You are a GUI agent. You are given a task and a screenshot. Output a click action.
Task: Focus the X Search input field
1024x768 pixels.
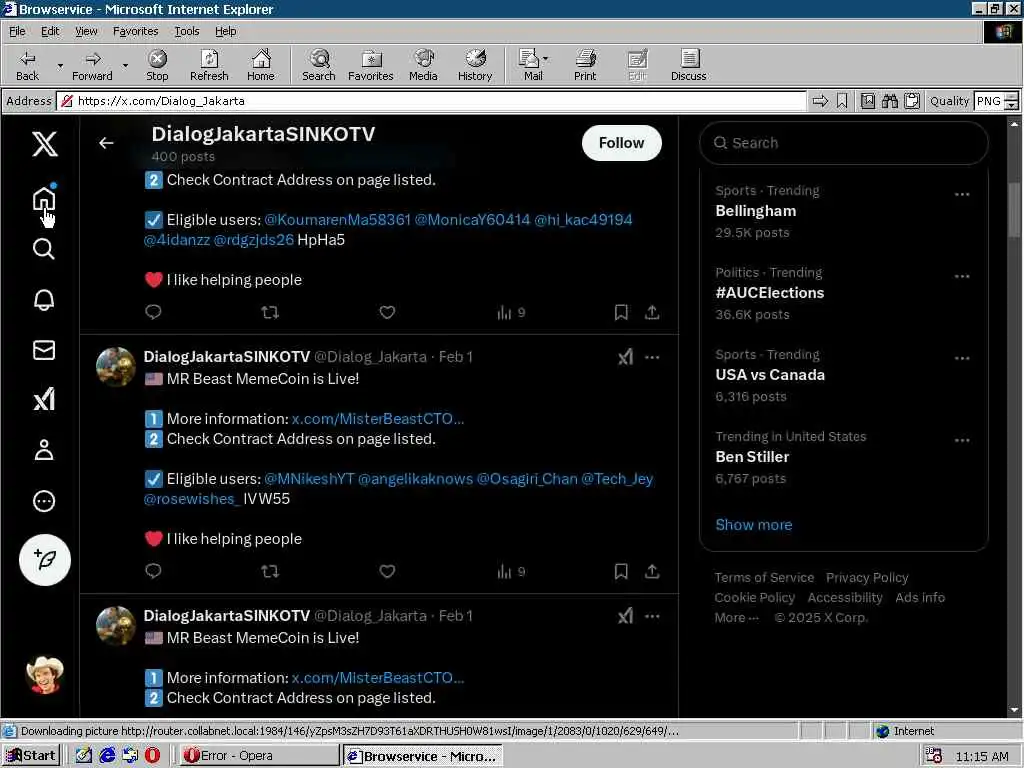pyautogui.click(x=843, y=143)
